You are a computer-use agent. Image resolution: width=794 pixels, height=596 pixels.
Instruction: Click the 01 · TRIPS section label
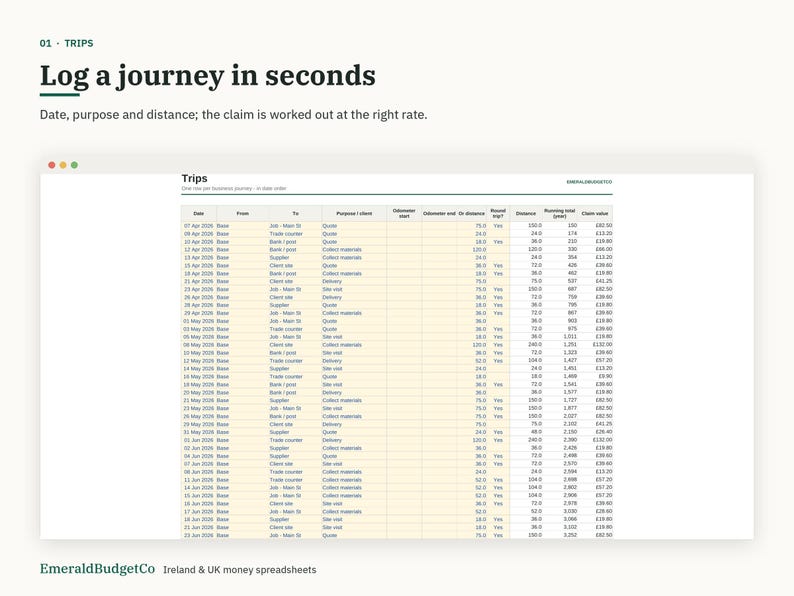pyautogui.click(x=66, y=44)
